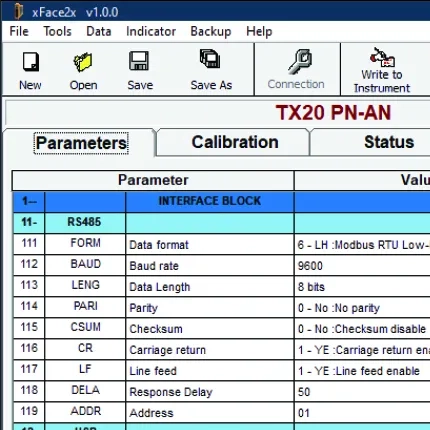The image size is (430, 430).
Task: Save using the floppy disk icon
Action: pyautogui.click(x=139, y=61)
